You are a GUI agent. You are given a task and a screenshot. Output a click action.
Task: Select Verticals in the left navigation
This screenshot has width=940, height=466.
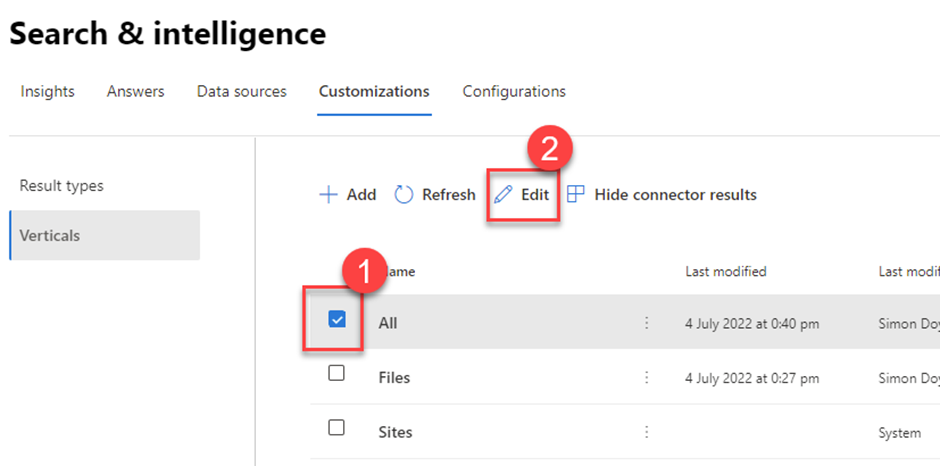pyautogui.click(x=50, y=236)
